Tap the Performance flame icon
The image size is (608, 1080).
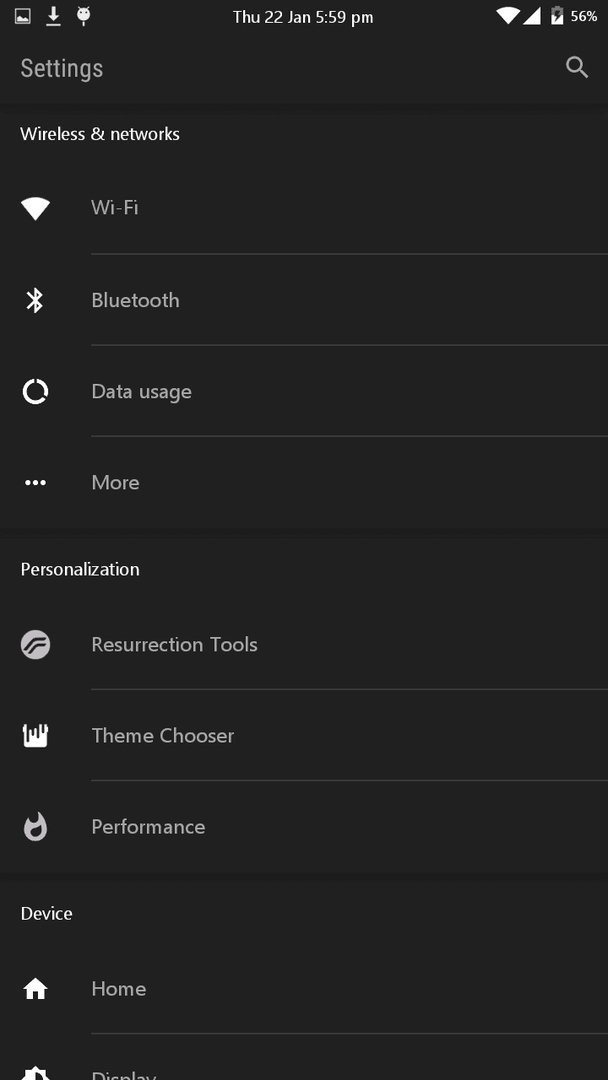[35, 827]
